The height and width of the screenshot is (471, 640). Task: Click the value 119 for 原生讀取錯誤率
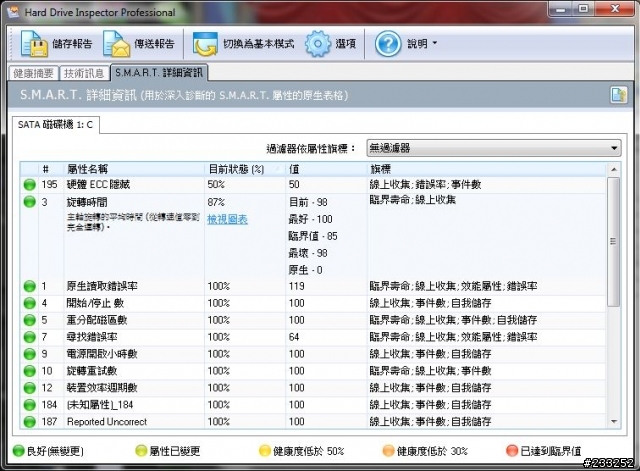click(297, 286)
